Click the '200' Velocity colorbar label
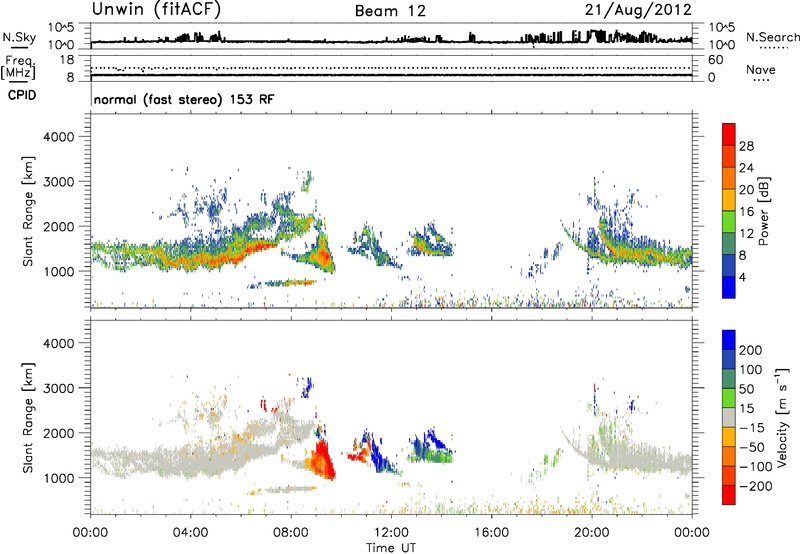This screenshot has width=800, height=554. click(x=750, y=350)
